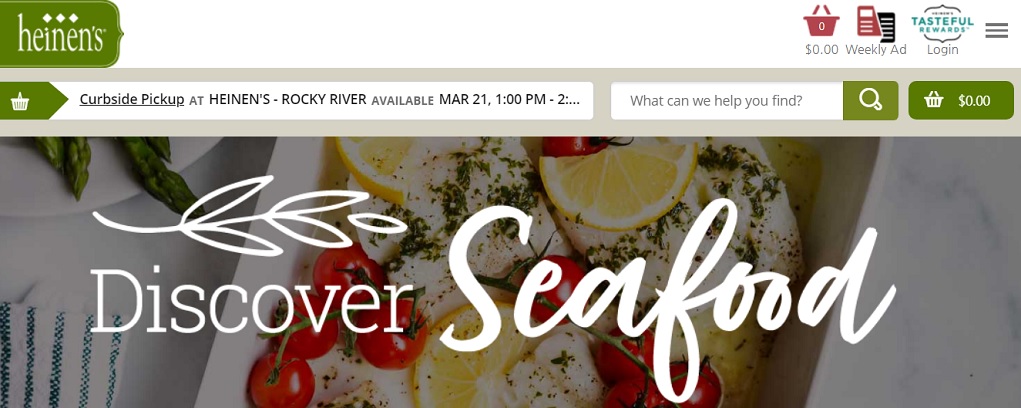The width and height of the screenshot is (1021, 408).
Task: Click the Heinen's logo
Action: [x=61, y=34]
